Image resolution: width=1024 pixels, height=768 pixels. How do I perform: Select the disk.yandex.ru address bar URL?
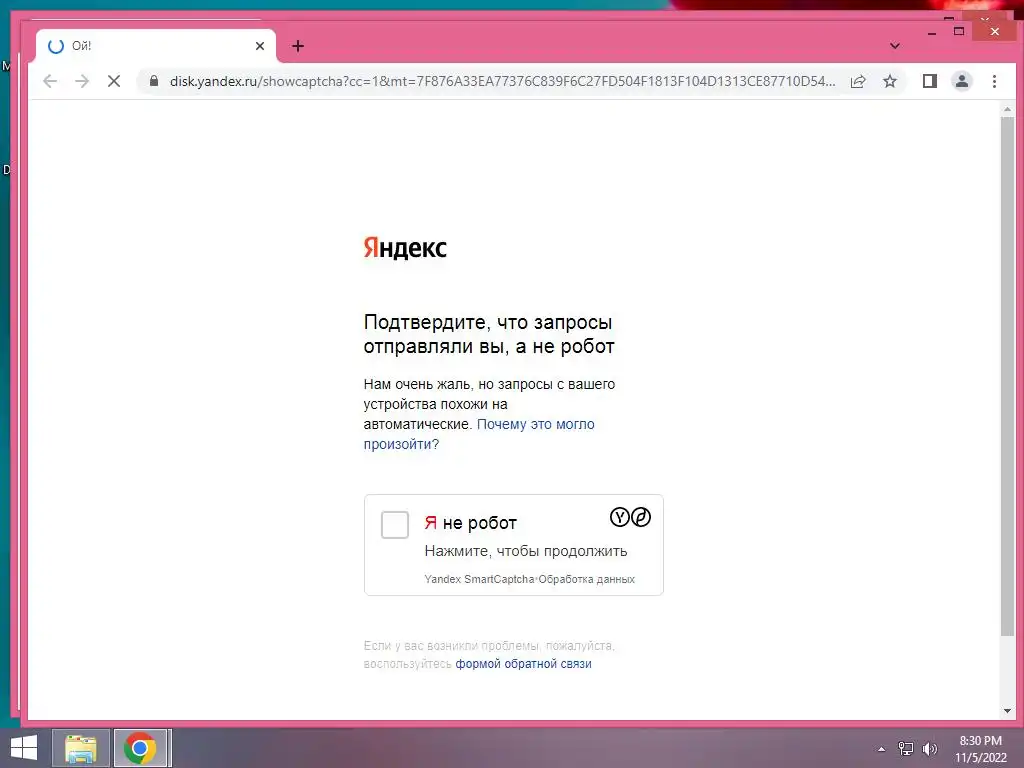(502, 81)
